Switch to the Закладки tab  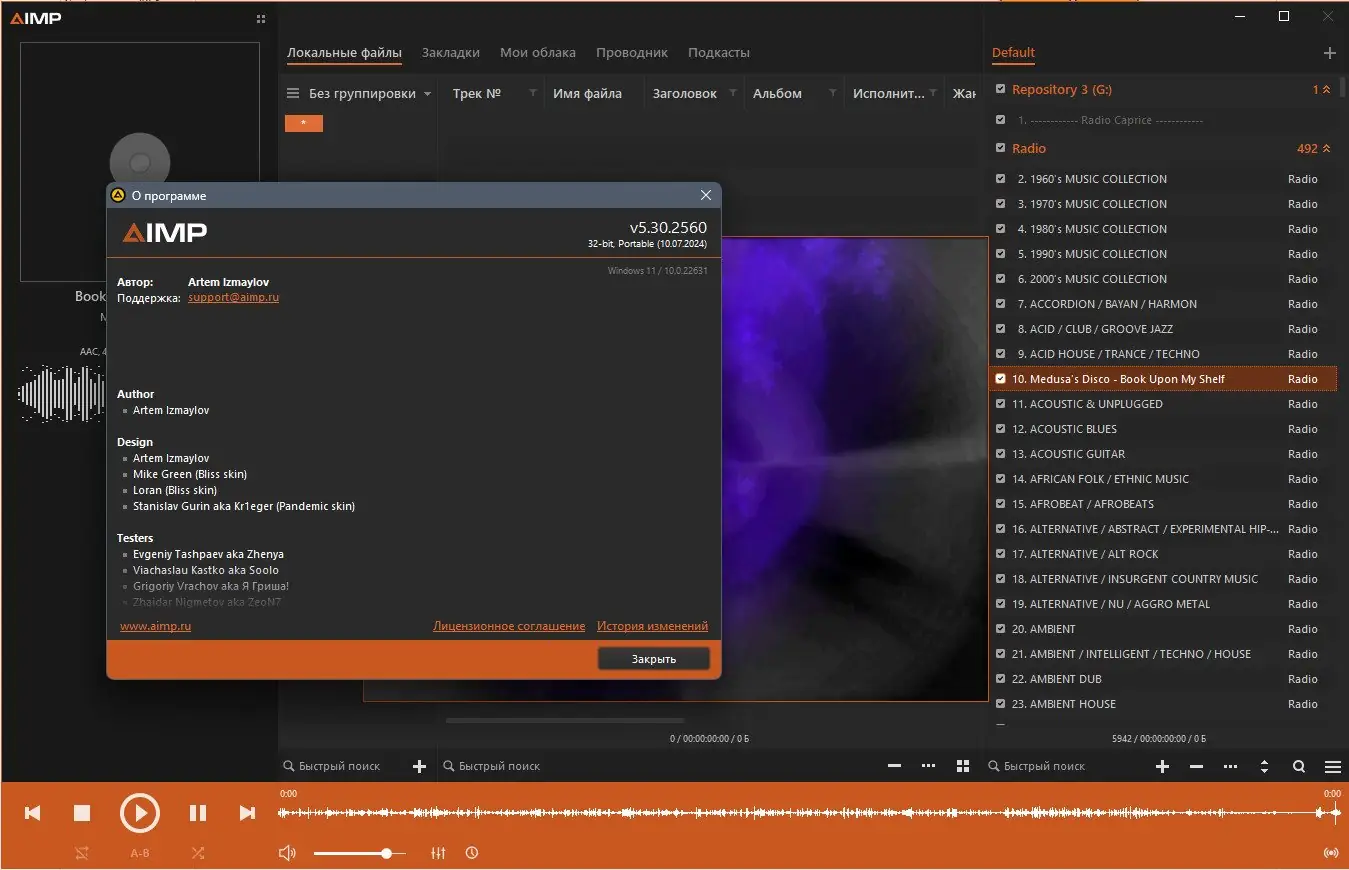click(x=451, y=53)
